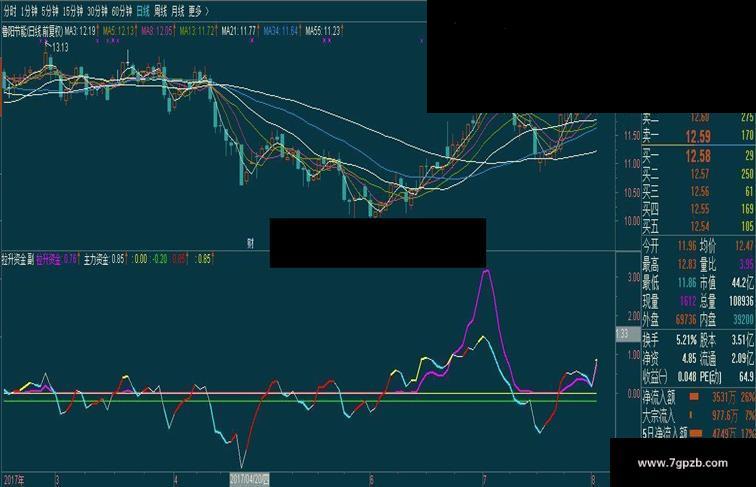Click the 卖一 12.59 ask row
Screen dimensions: 756x487
697,136
